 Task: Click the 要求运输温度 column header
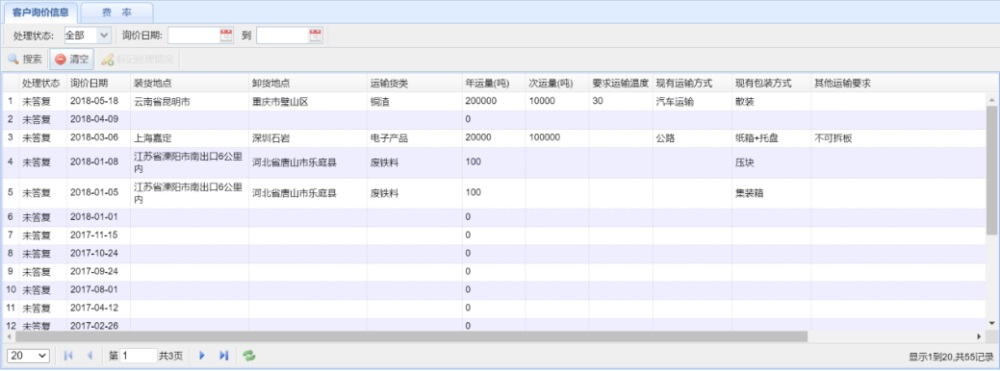pos(620,84)
